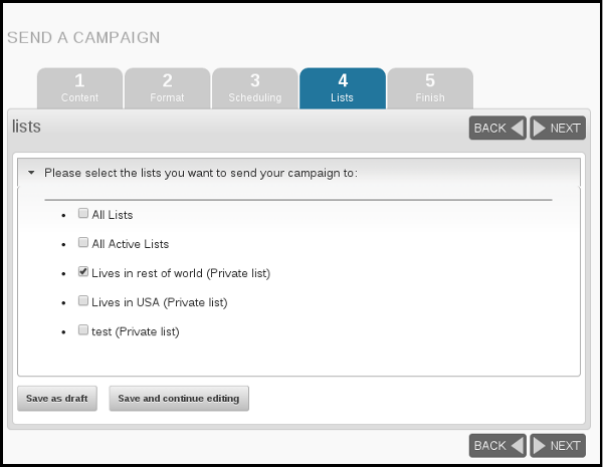The height and width of the screenshot is (467, 603).
Task: Open the step 2 Format tab
Action: (167, 88)
